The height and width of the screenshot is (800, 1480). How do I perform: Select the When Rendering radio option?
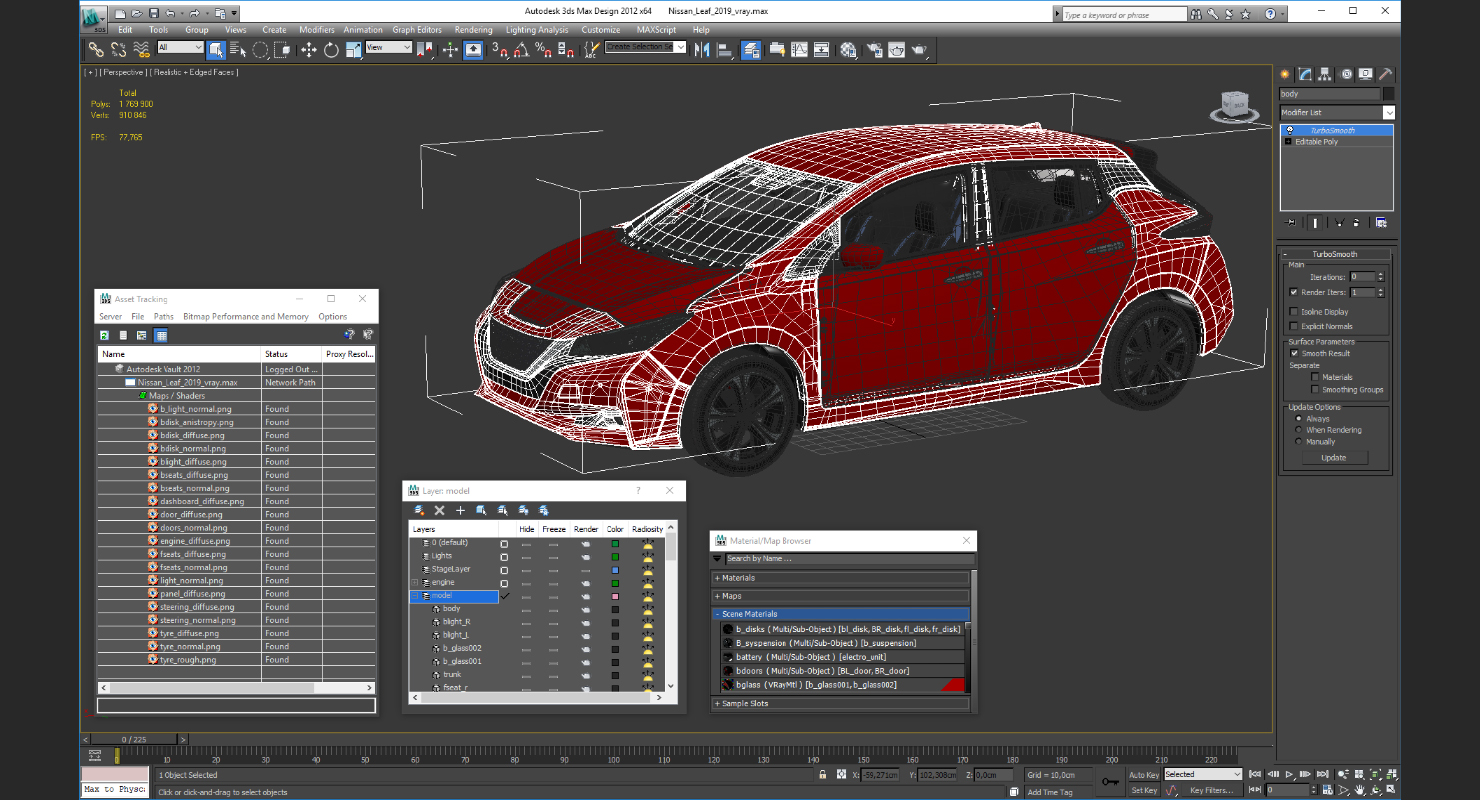(1298, 430)
